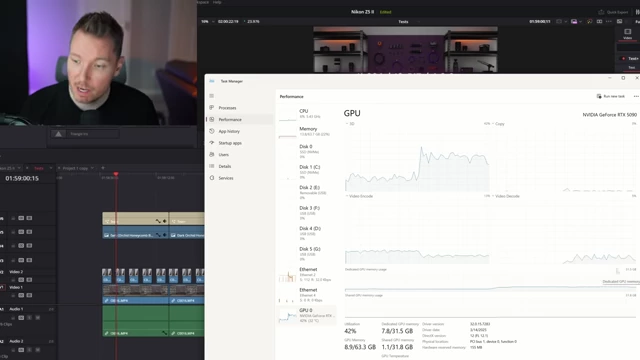640x360 pixels.
Task: Switch to the Project 1 copy timeline tab
Action: pyautogui.click(x=76, y=168)
